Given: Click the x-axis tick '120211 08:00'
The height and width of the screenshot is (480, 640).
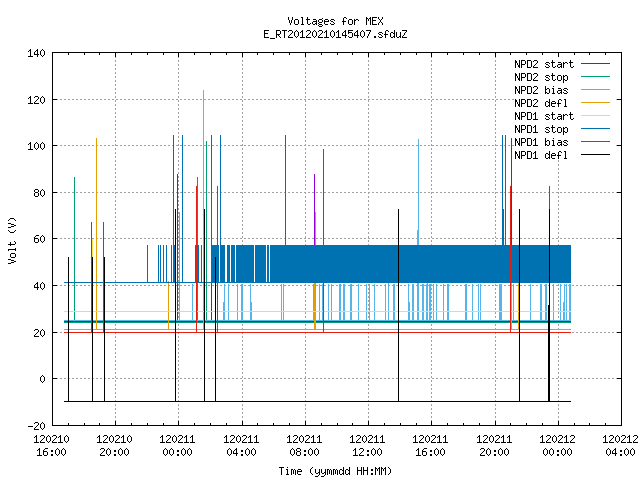Looking at the screenshot, I should click(x=304, y=446).
